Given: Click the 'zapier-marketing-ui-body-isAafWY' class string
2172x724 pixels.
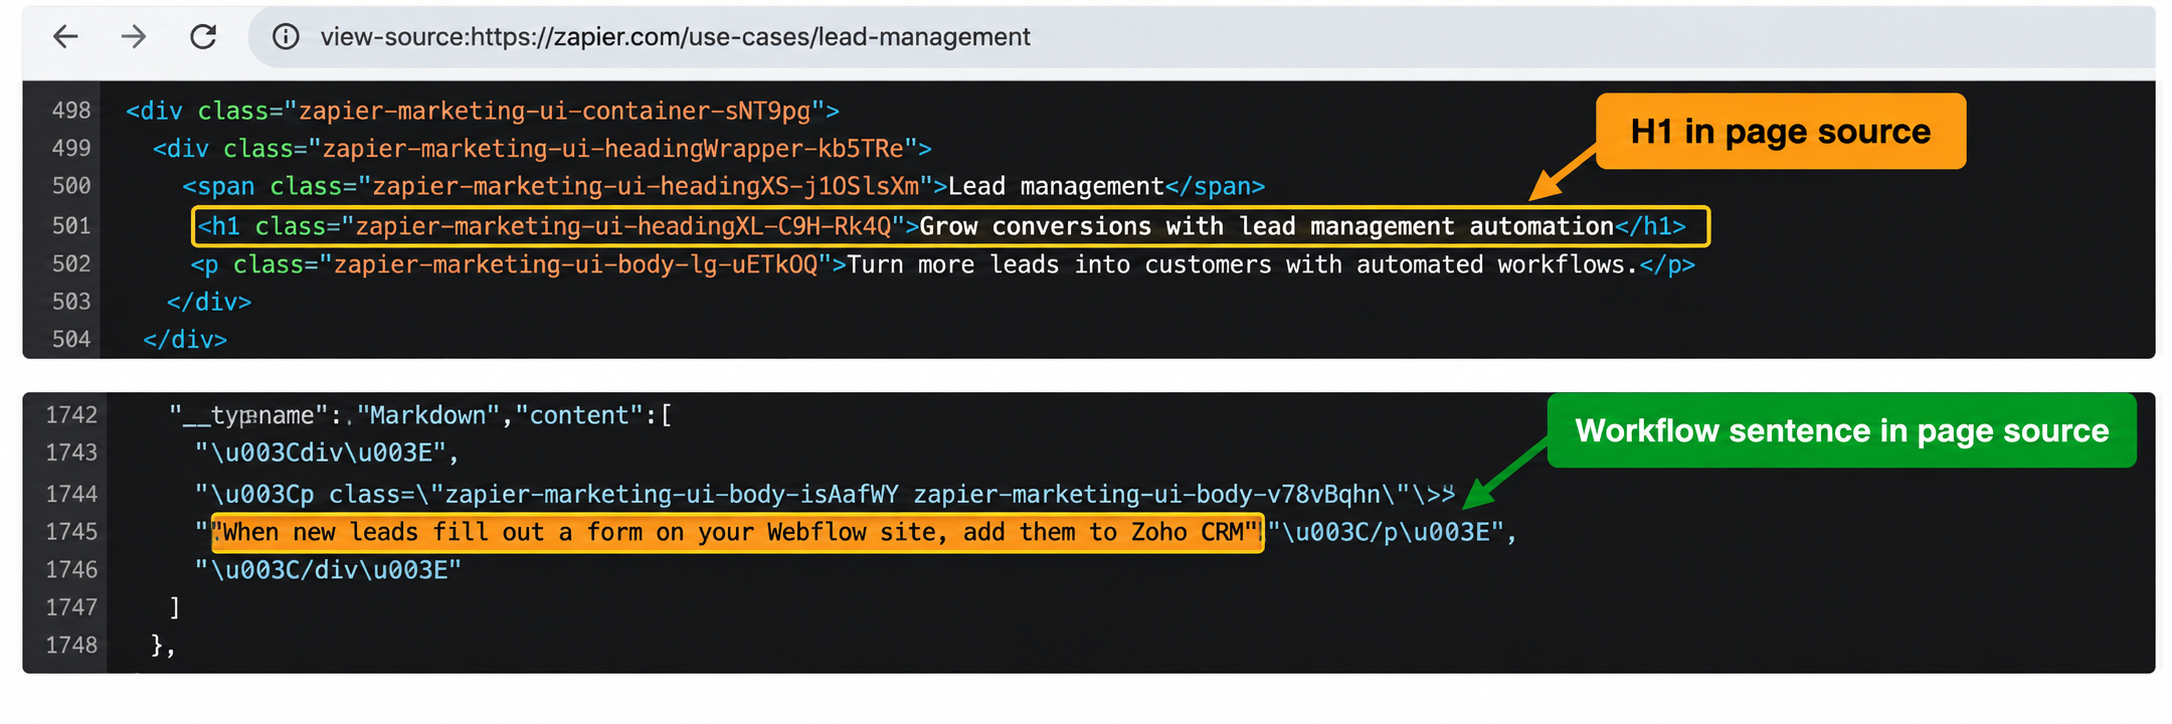Looking at the screenshot, I should [671, 494].
